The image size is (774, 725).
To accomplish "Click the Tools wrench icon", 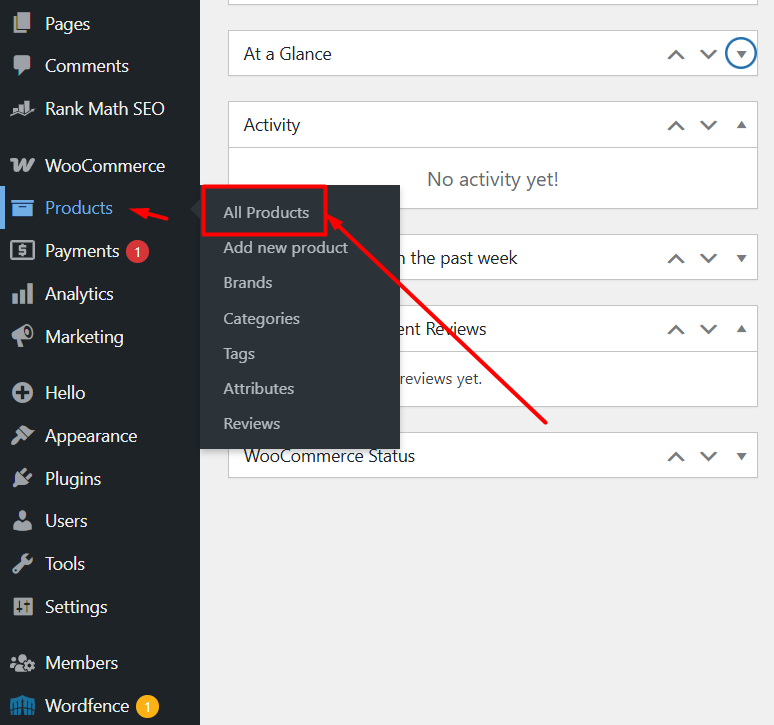I will [22, 564].
